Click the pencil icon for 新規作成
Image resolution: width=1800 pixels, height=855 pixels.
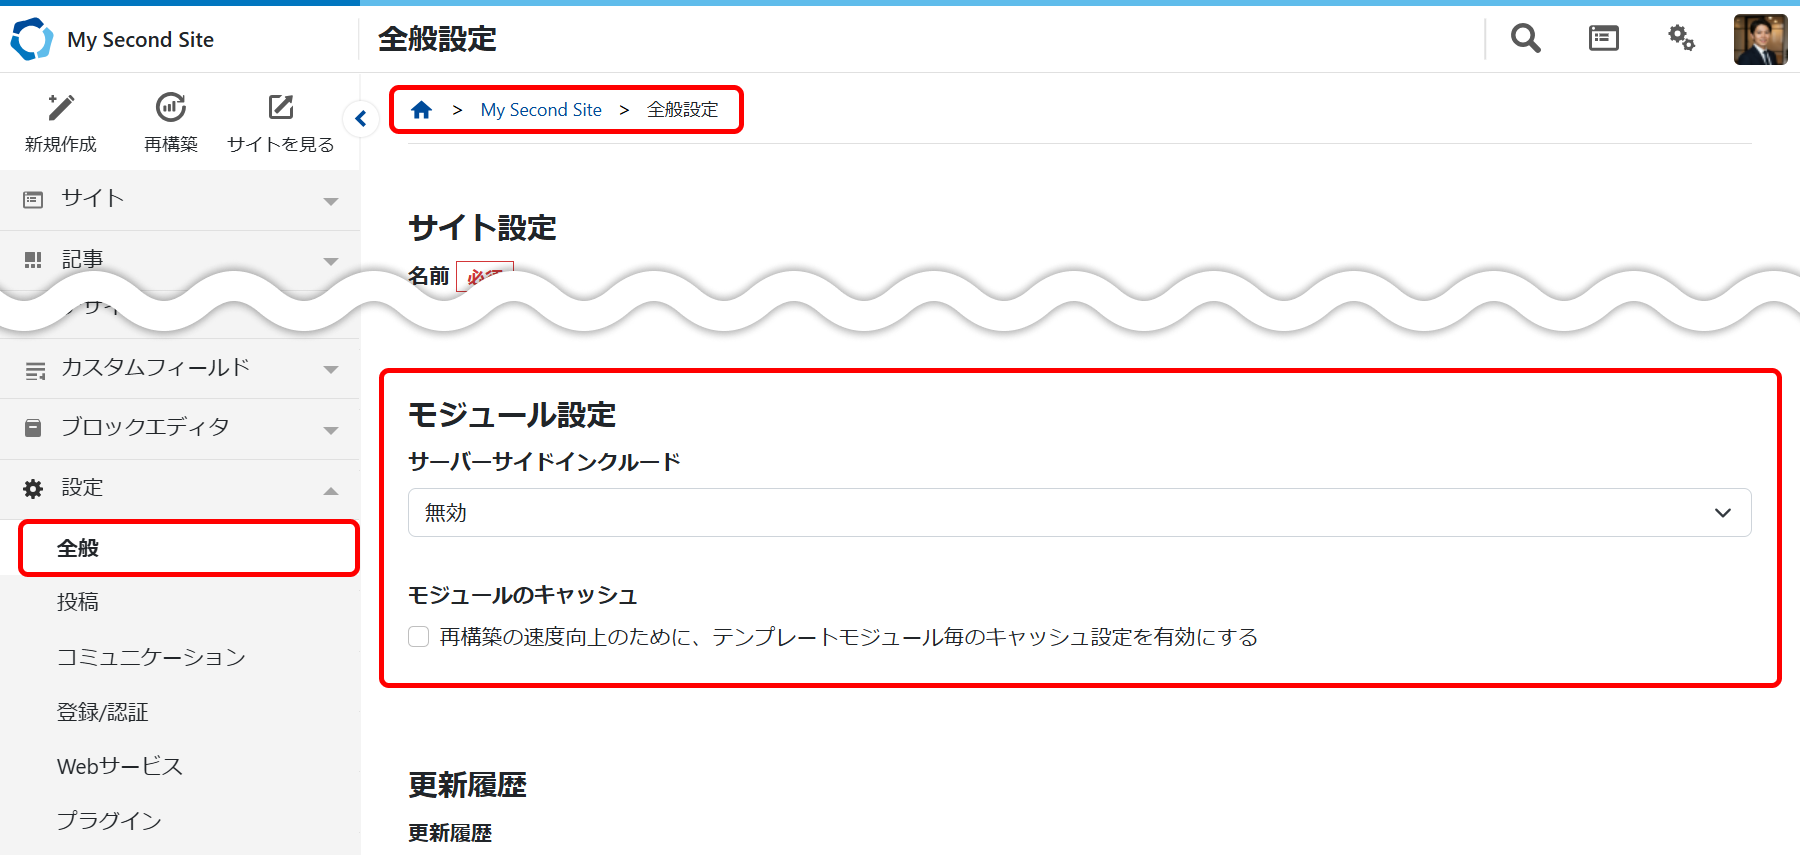(61, 108)
